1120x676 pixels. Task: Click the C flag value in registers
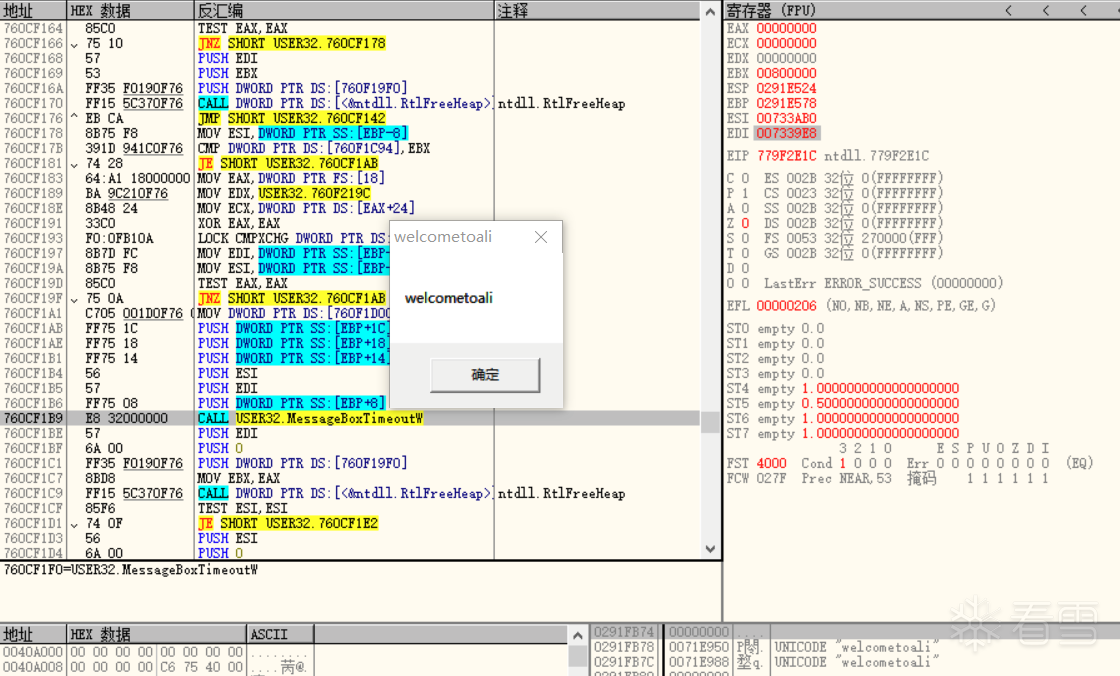745,178
